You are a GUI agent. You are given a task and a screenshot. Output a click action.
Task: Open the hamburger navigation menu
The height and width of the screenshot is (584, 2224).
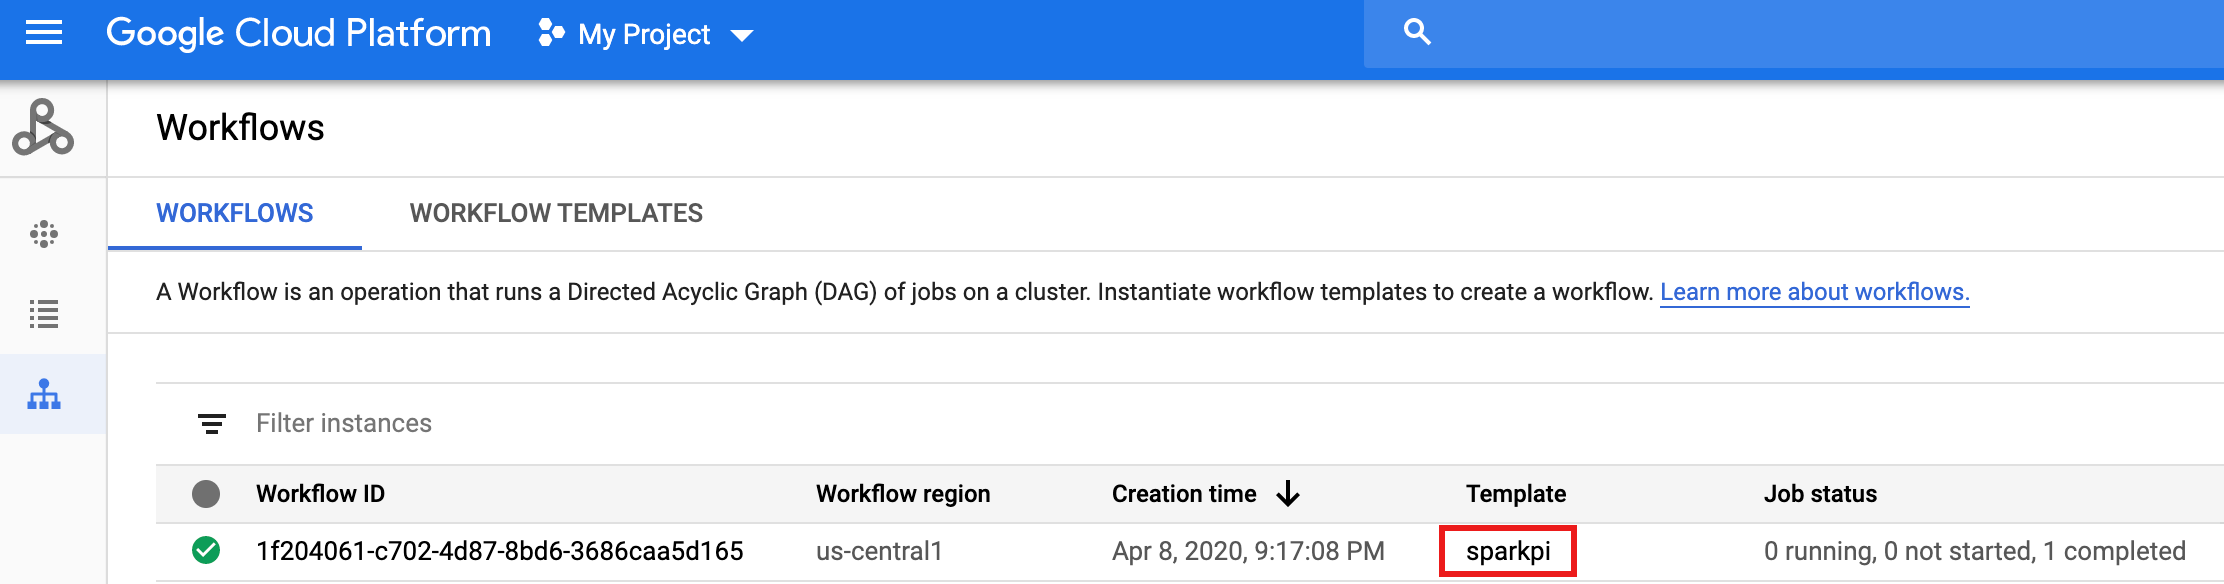click(x=43, y=34)
